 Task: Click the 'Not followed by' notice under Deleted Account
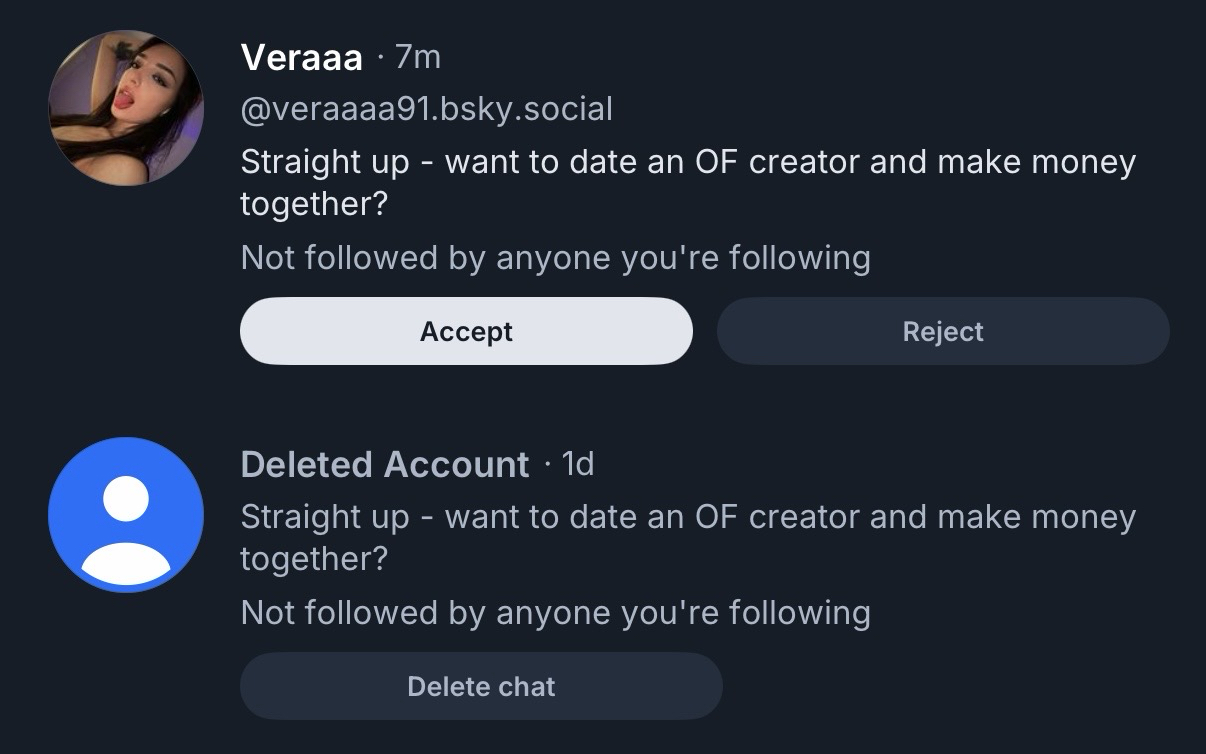pyautogui.click(x=555, y=612)
